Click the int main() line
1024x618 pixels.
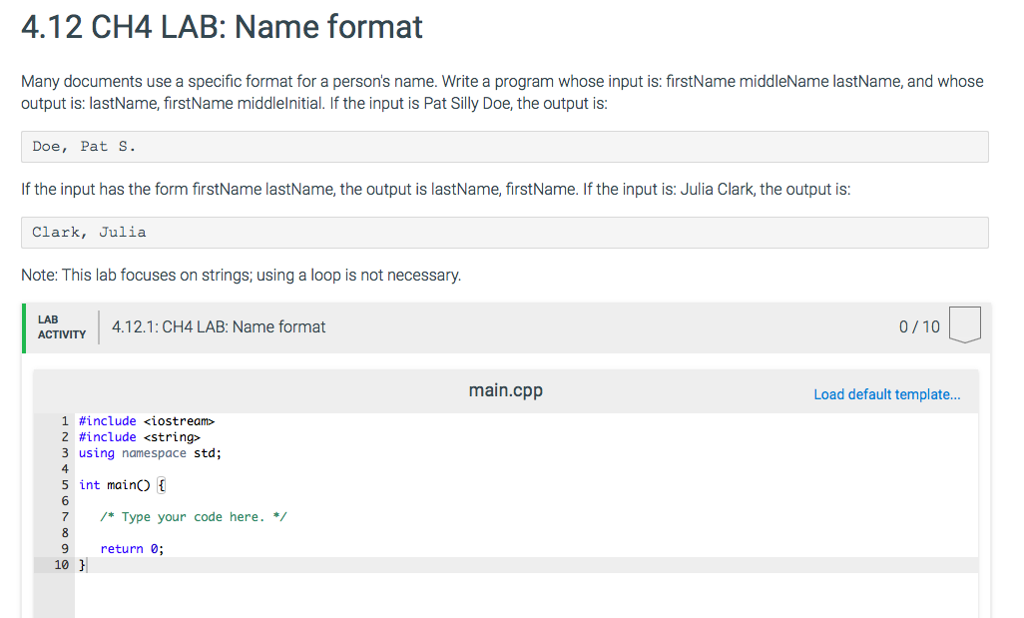click(120, 484)
